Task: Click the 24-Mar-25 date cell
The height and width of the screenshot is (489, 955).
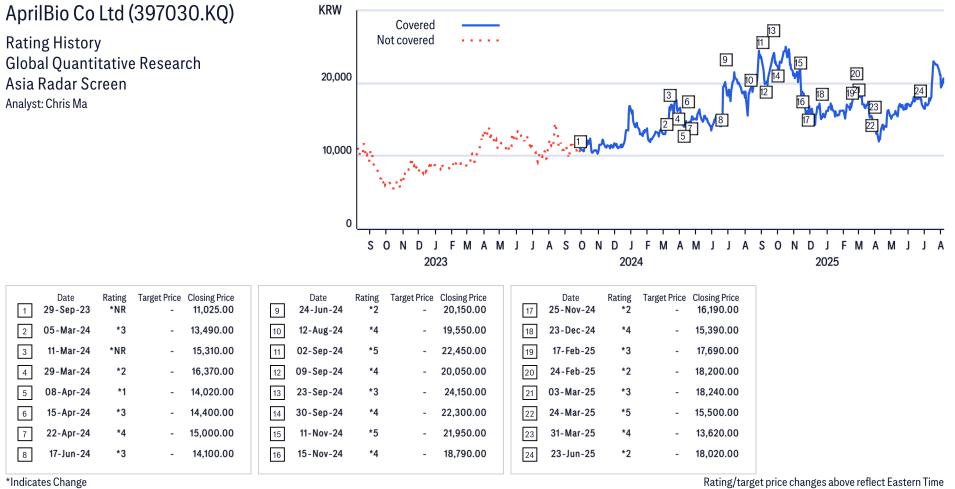Action: [573, 413]
